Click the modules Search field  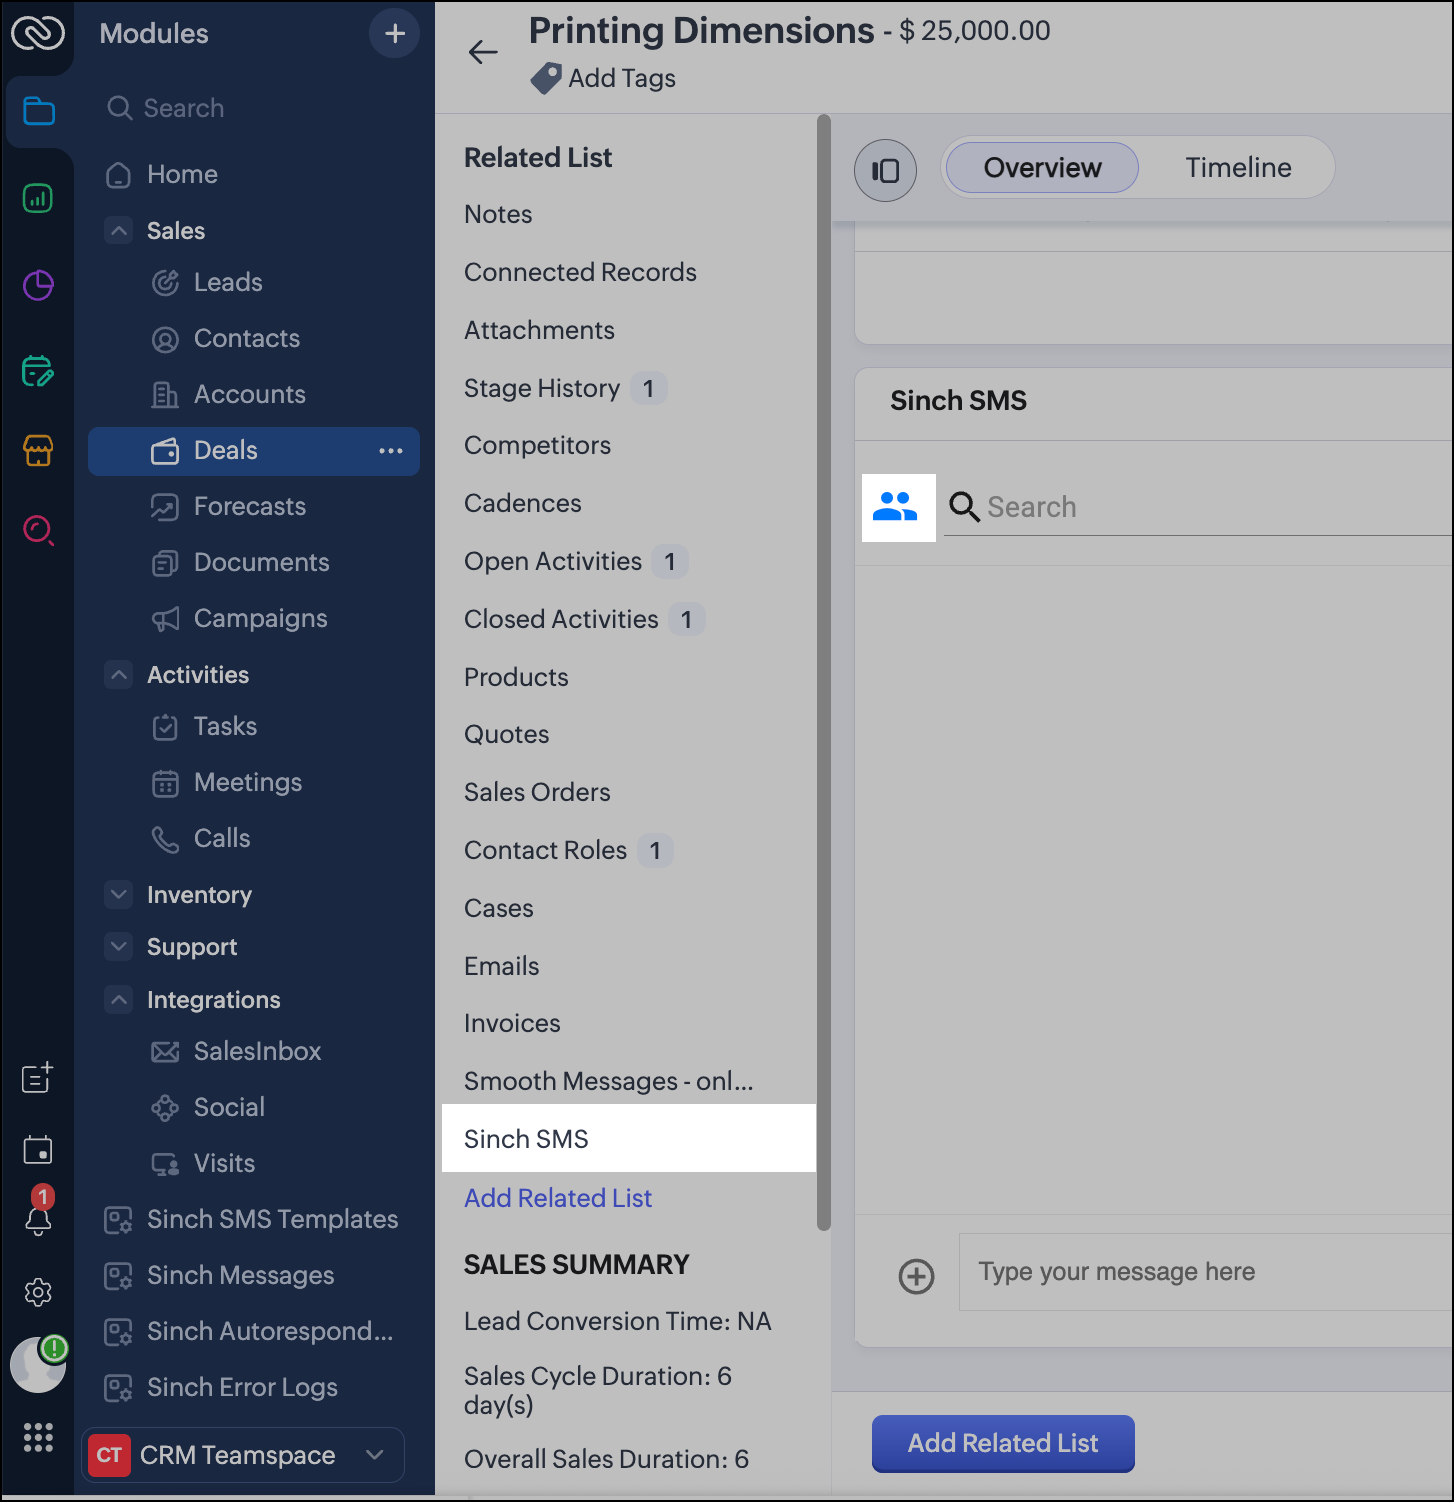click(257, 108)
